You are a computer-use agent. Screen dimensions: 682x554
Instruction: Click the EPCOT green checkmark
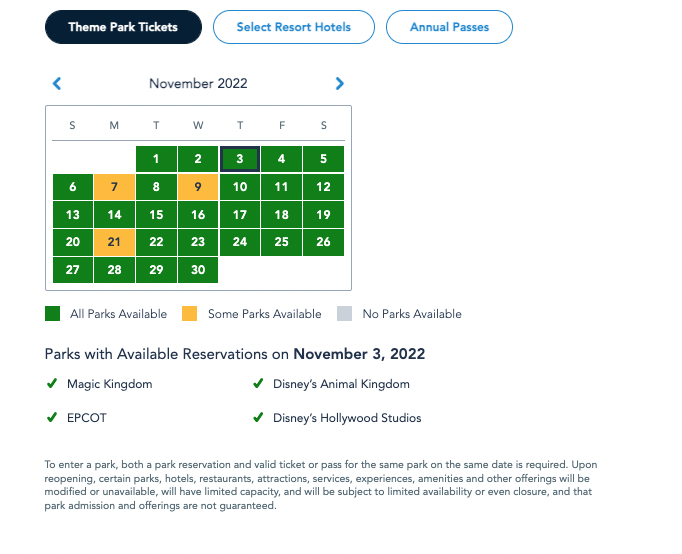point(52,418)
